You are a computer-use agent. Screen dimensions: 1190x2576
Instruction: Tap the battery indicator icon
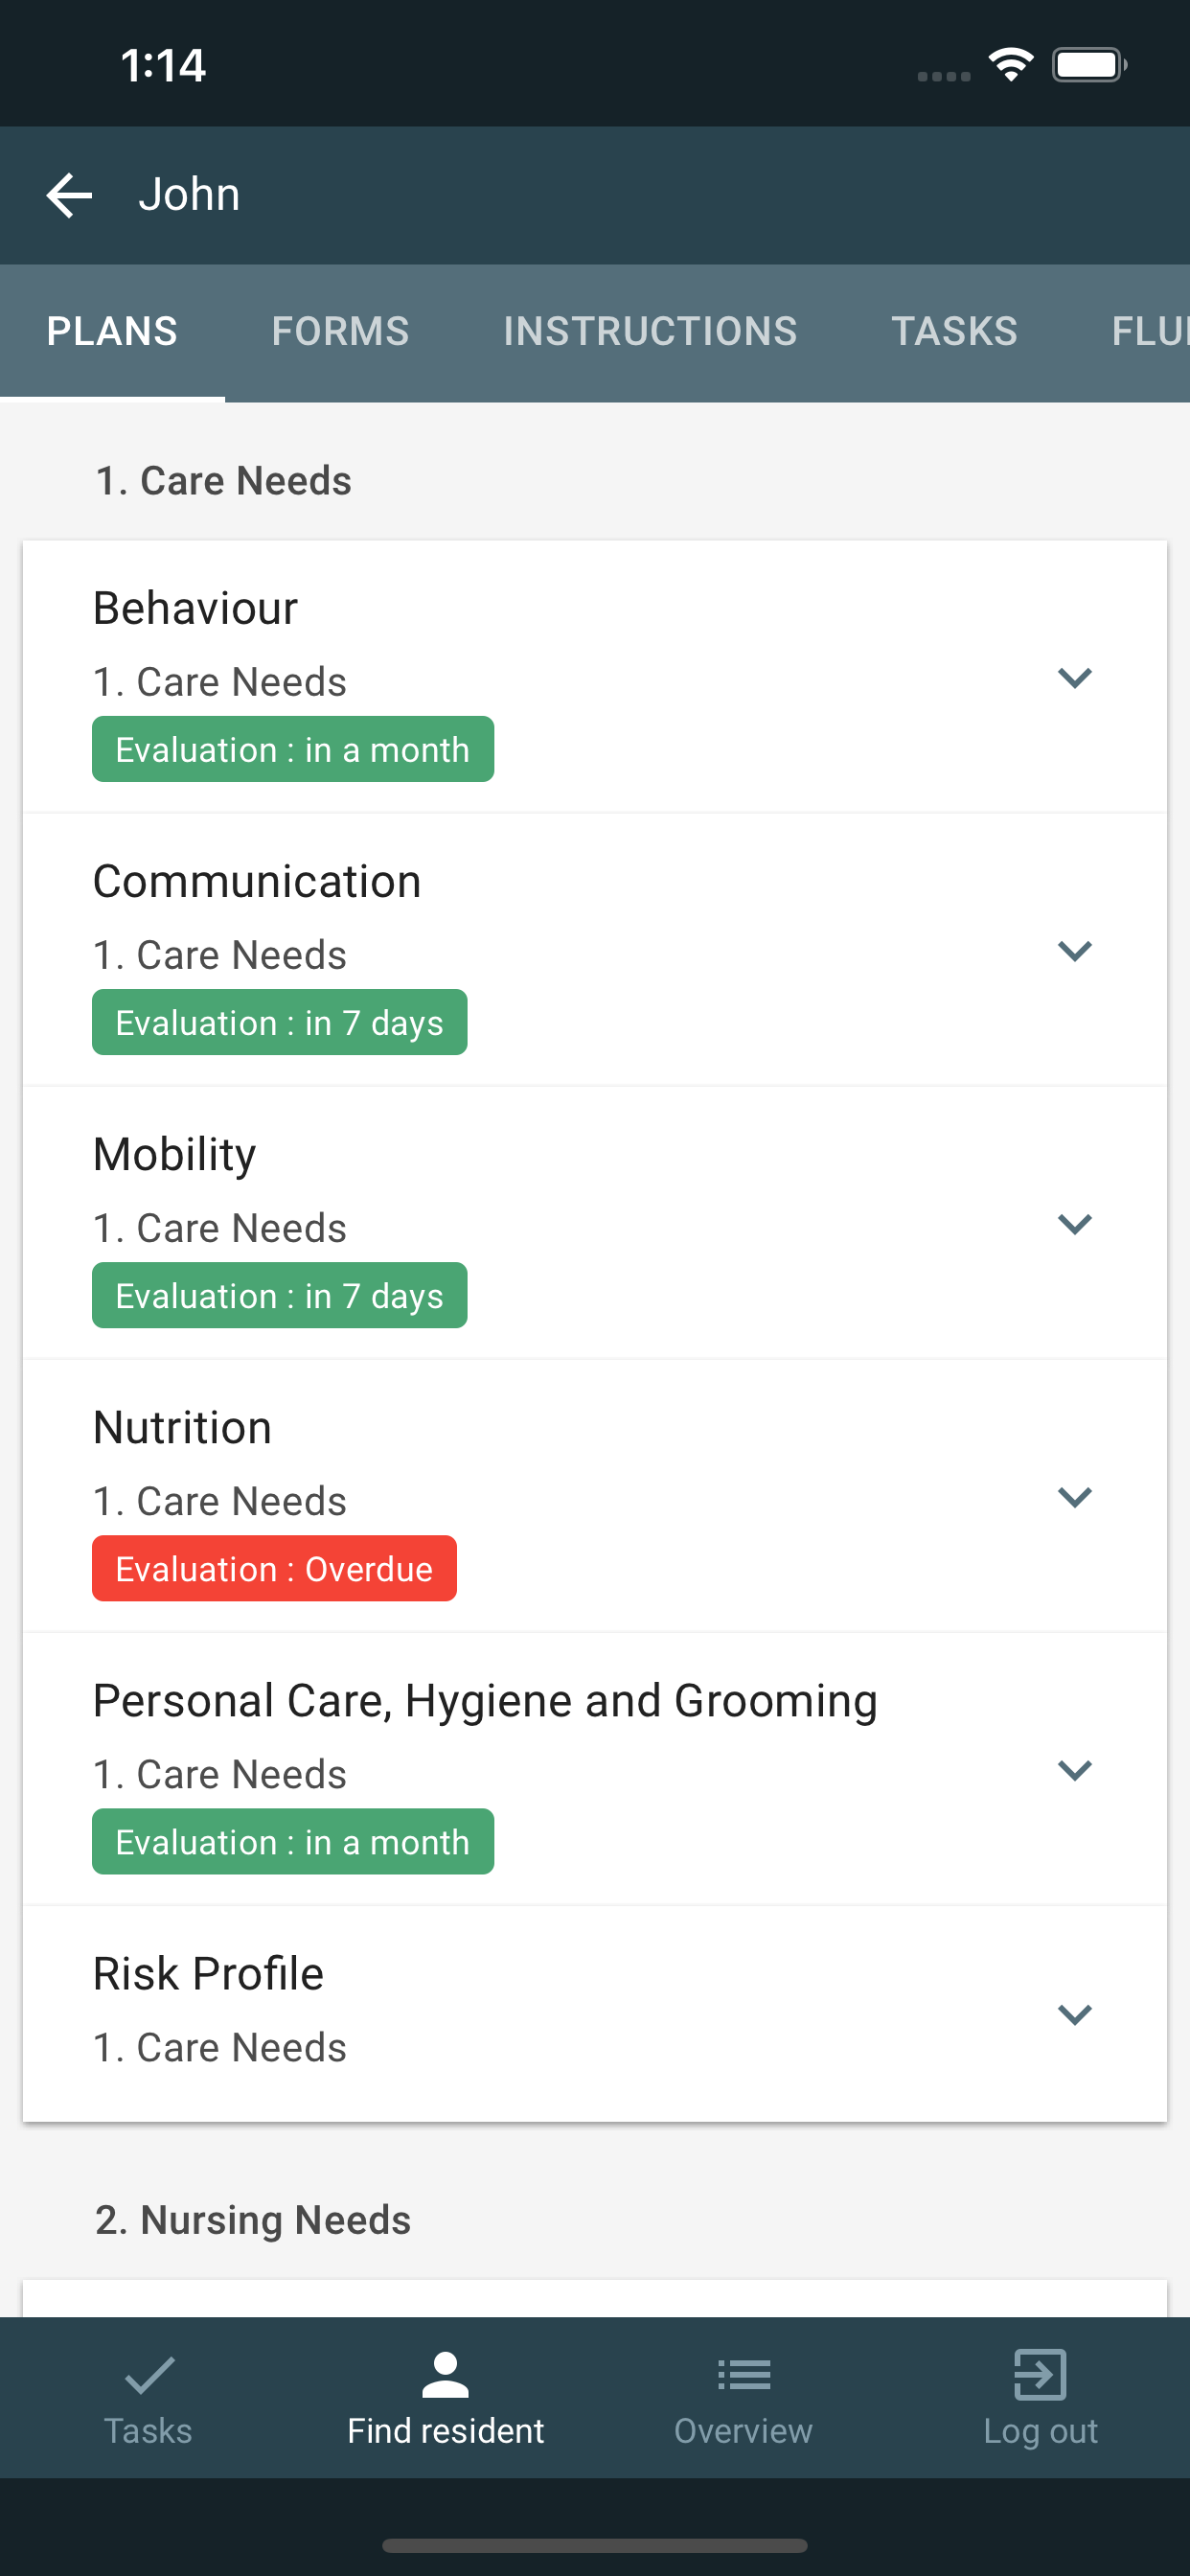point(1088,66)
